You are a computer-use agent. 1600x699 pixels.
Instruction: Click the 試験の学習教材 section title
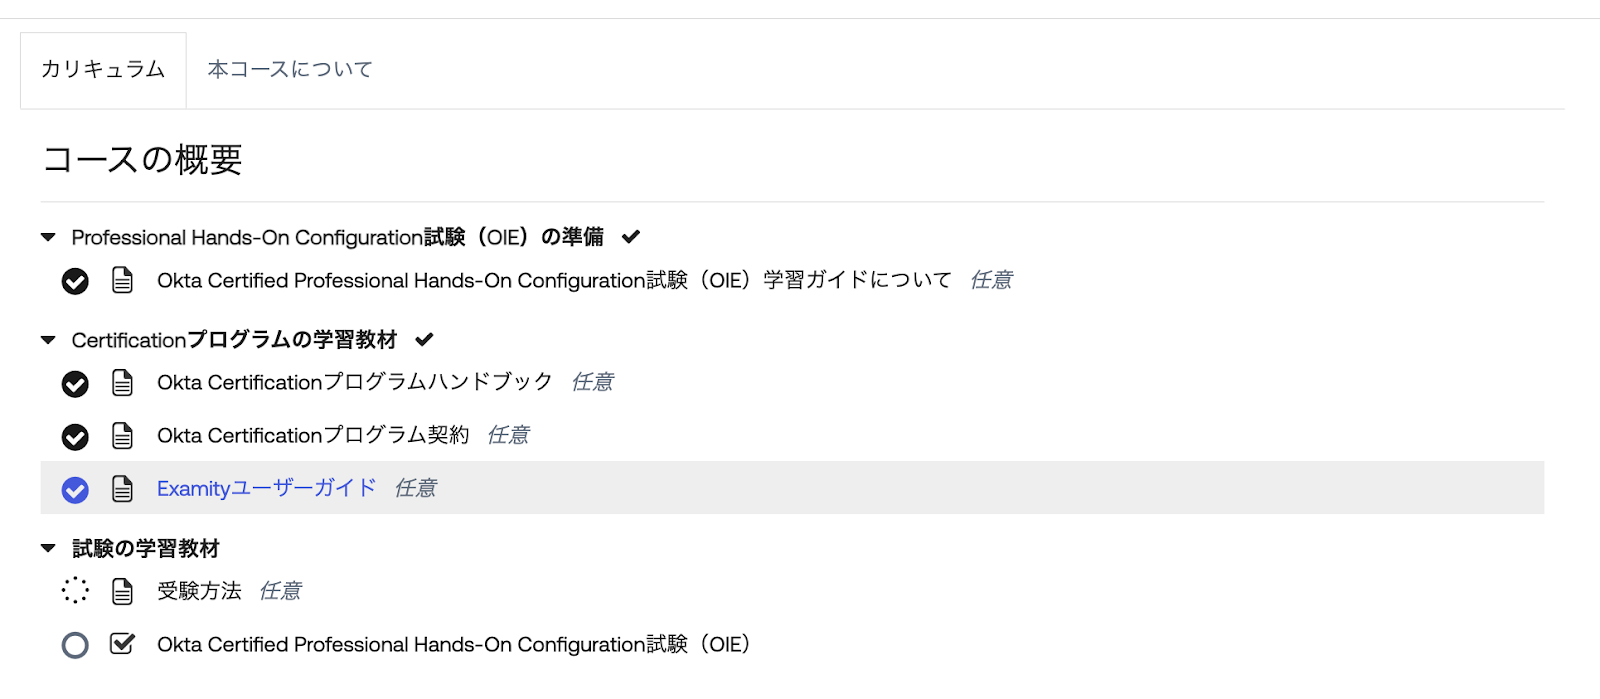pyautogui.click(x=146, y=549)
